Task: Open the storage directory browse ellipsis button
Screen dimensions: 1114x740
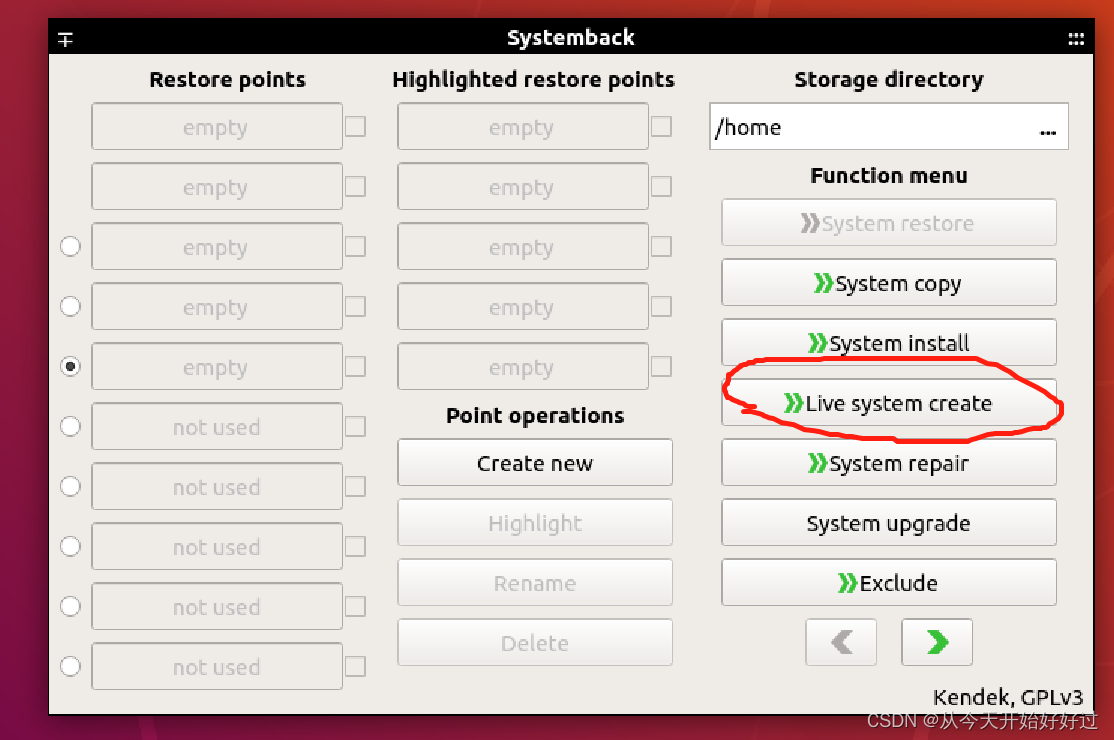Action: [x=1047, y=132]
